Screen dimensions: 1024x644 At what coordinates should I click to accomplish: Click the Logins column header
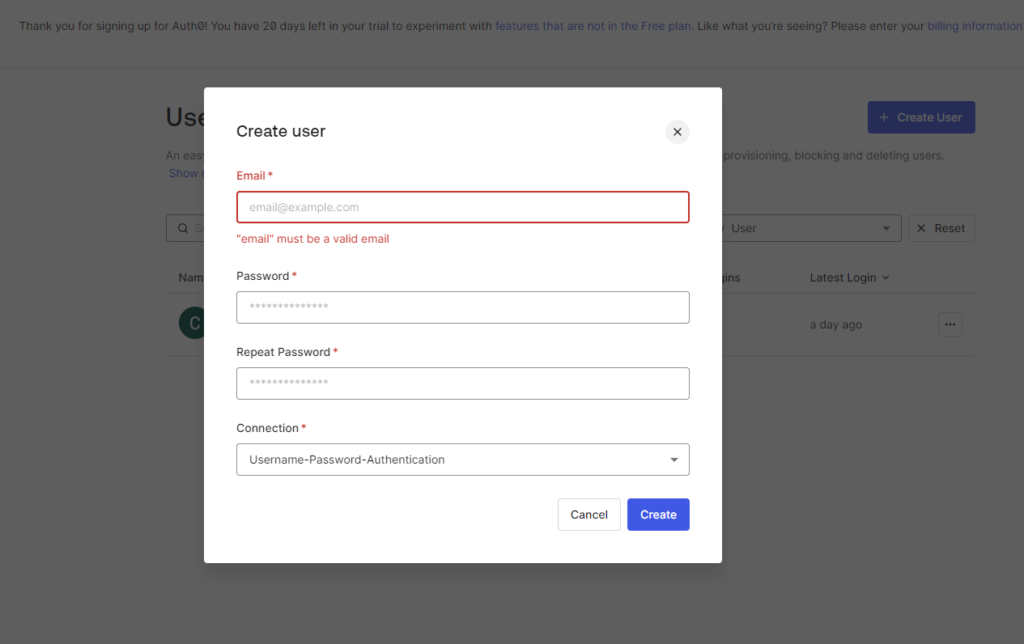[x=730, y=278]
